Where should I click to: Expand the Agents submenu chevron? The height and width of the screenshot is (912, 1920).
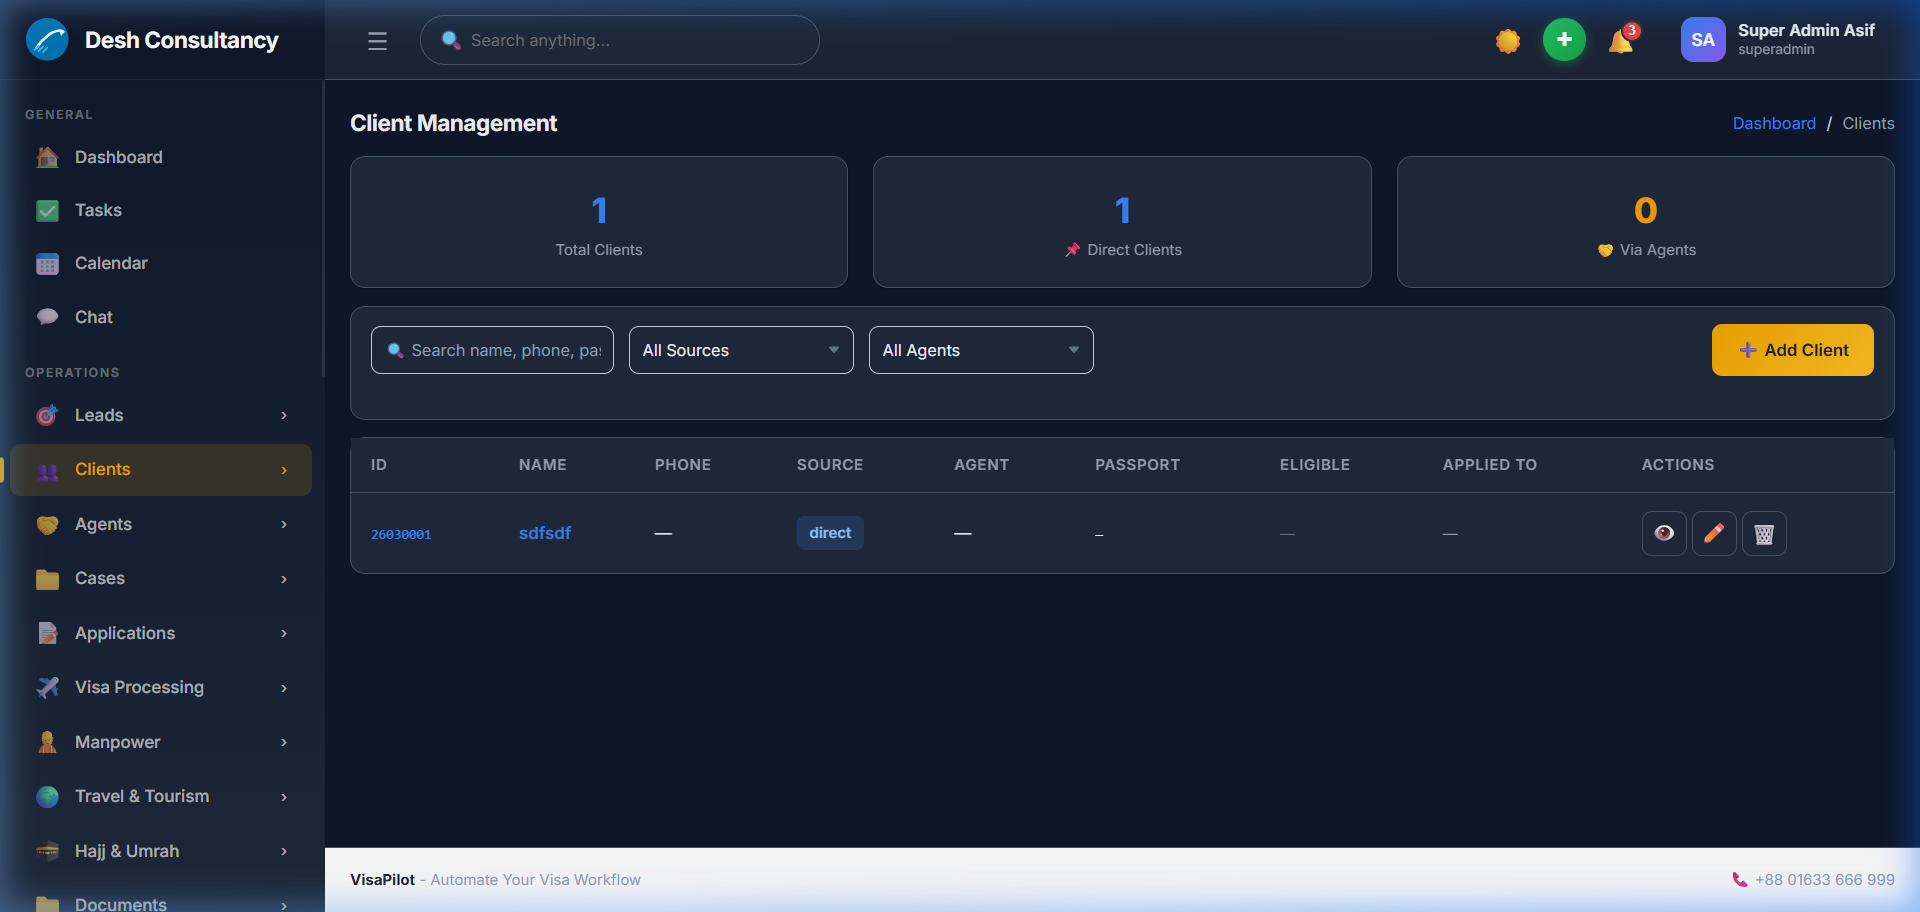[x=284, y=524]
